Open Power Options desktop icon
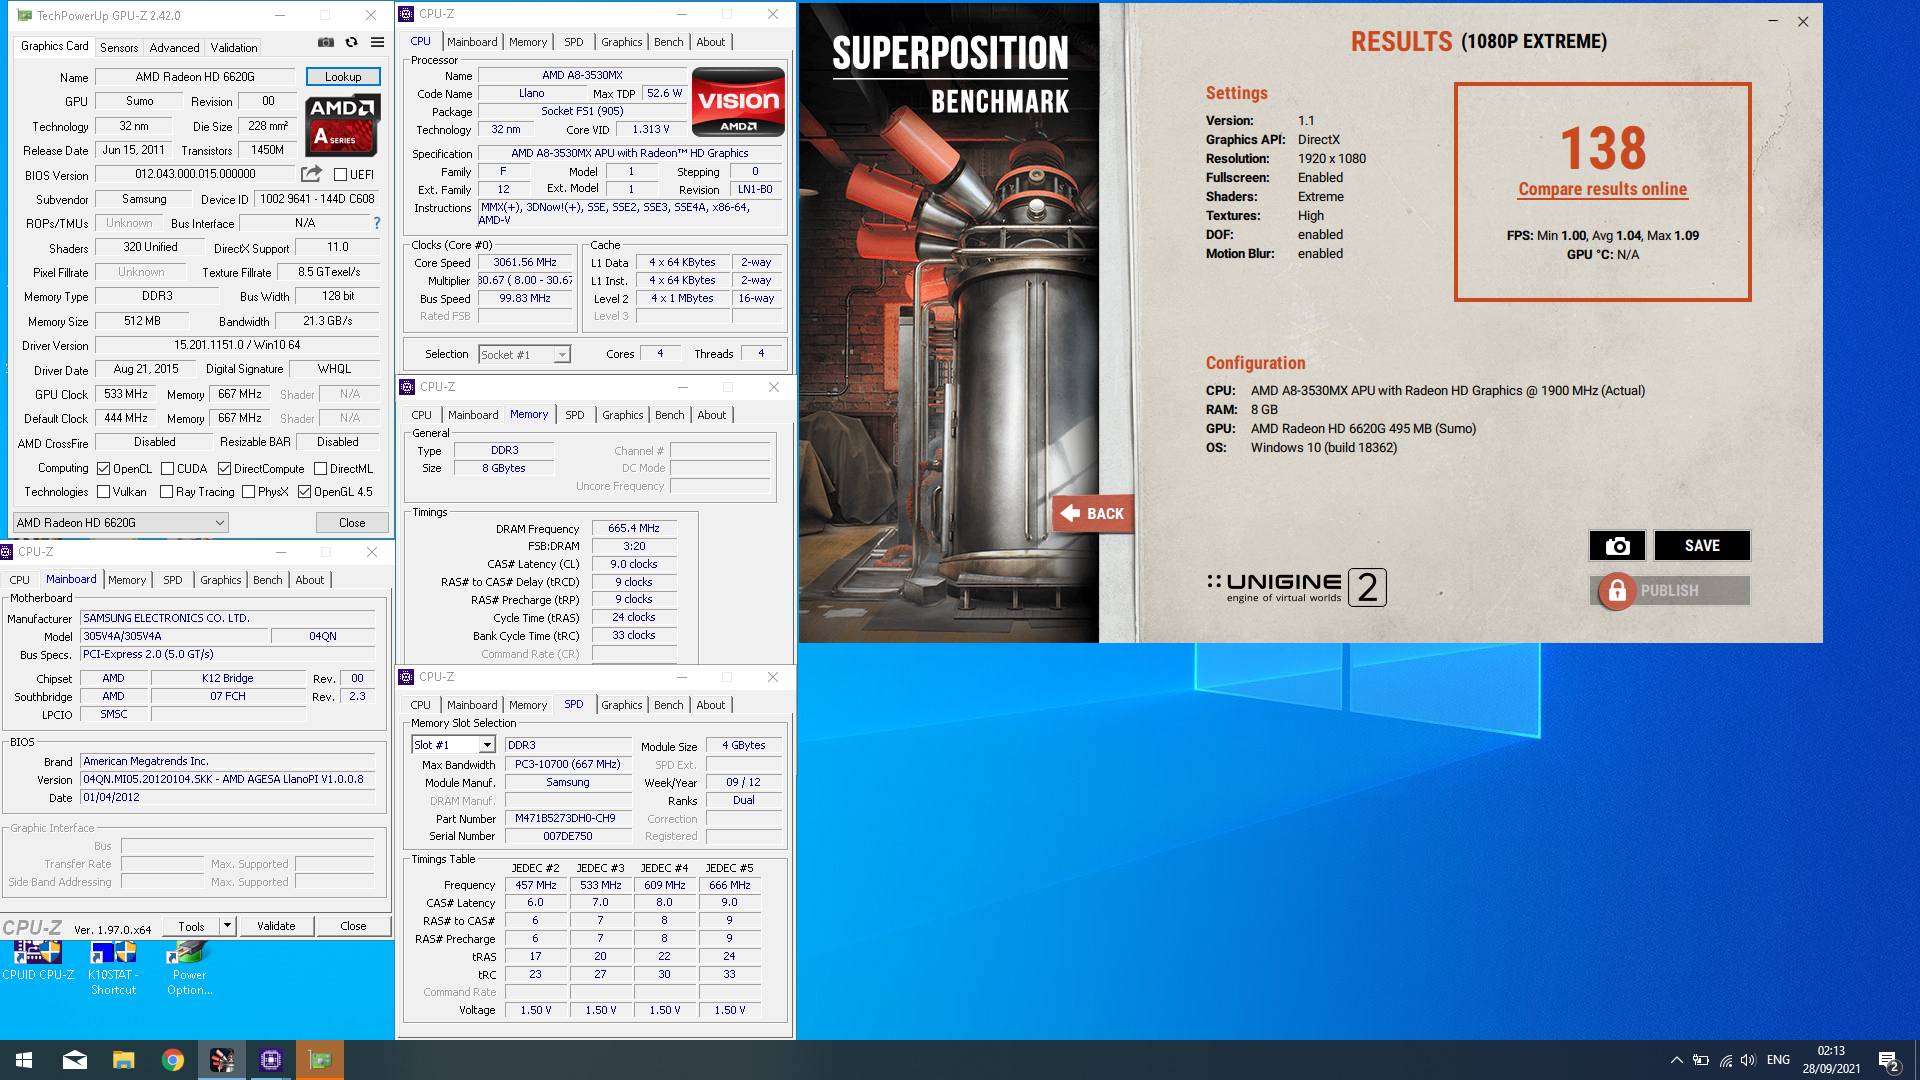Screen dimensions: 1920x1080 pos(189,968)
